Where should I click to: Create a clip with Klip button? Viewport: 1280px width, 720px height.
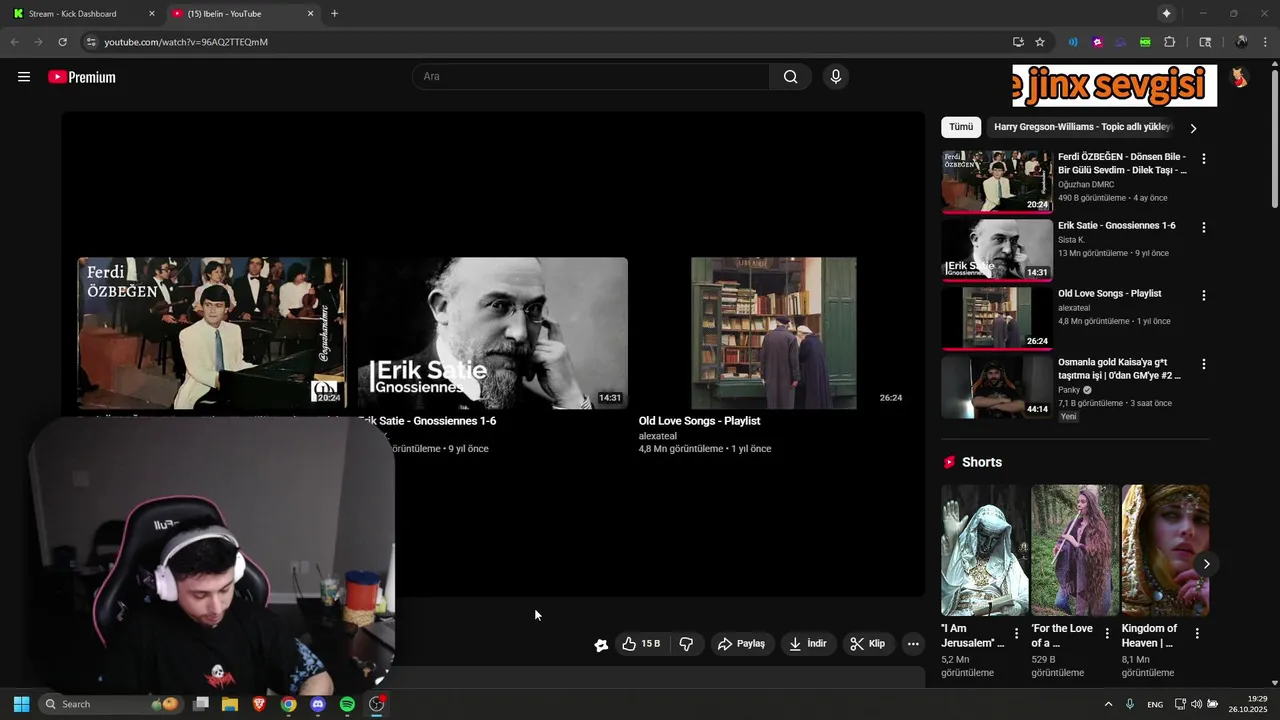pos(867,644)
